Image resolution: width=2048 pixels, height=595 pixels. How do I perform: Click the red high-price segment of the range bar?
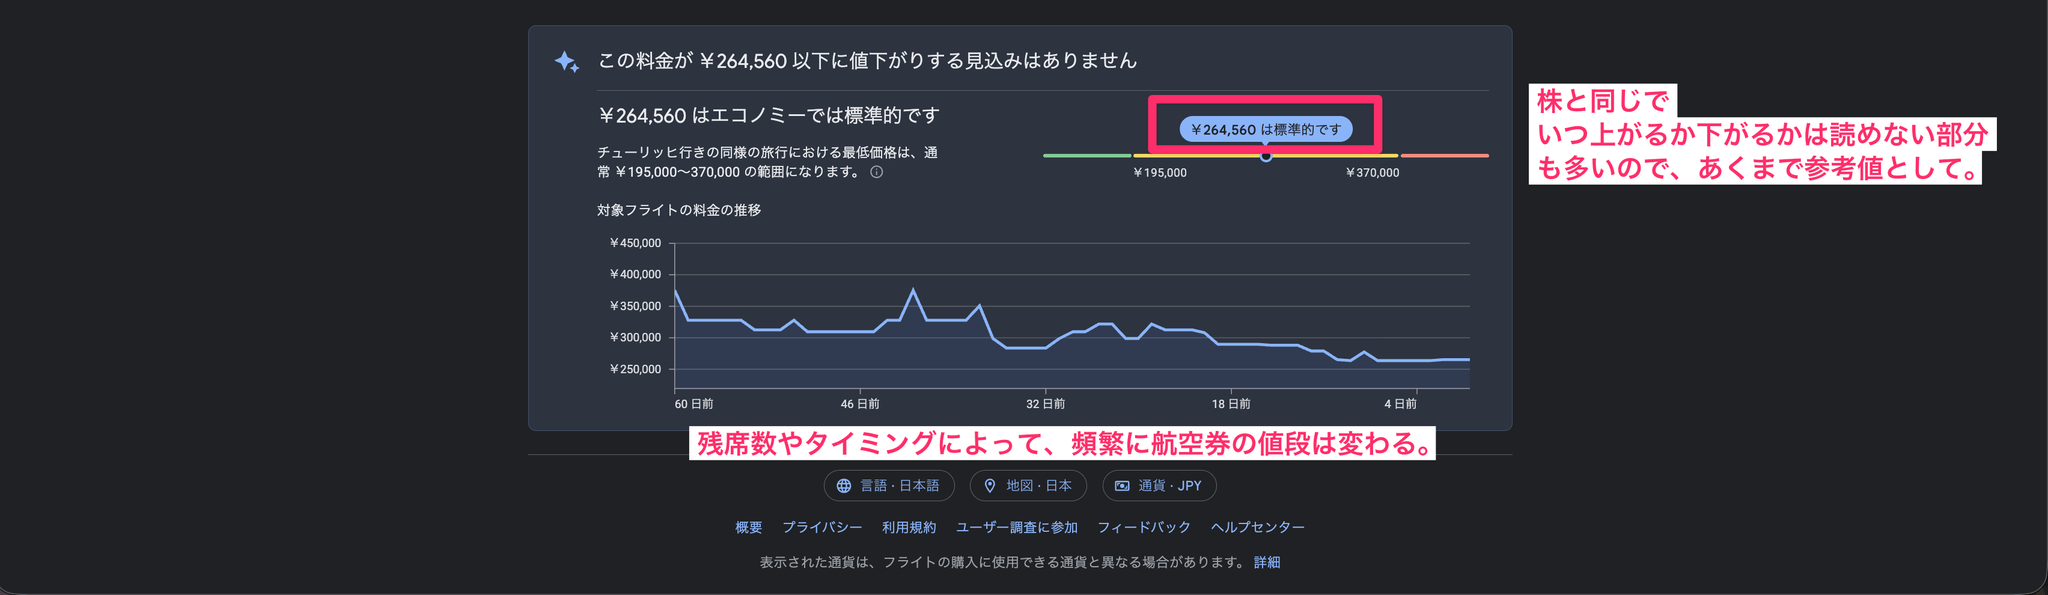click(x=1445, y=156)
